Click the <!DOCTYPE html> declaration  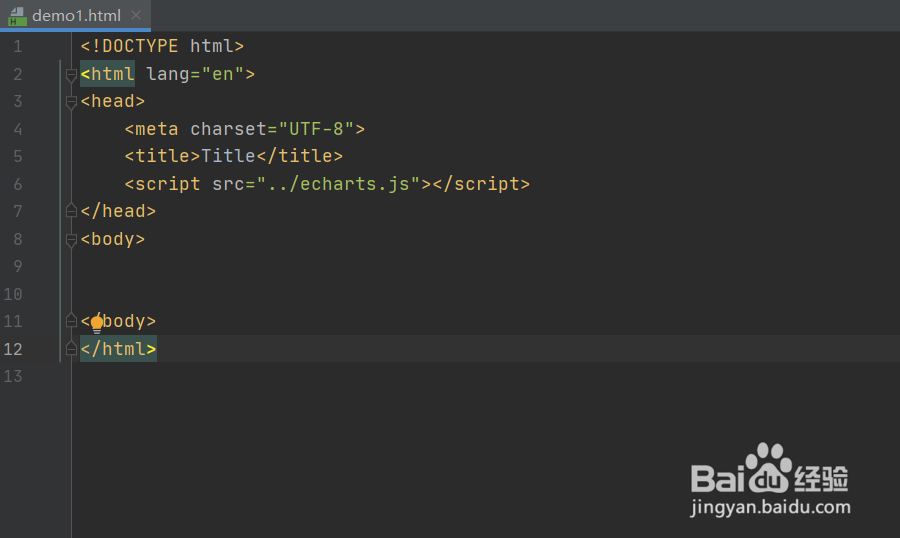(162, 46)
